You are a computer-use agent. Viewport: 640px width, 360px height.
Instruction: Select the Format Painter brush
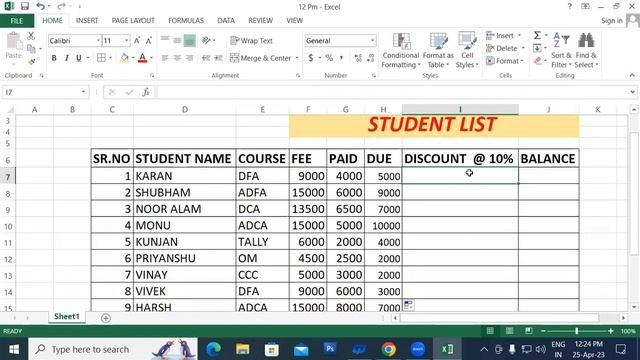(31, 61)
